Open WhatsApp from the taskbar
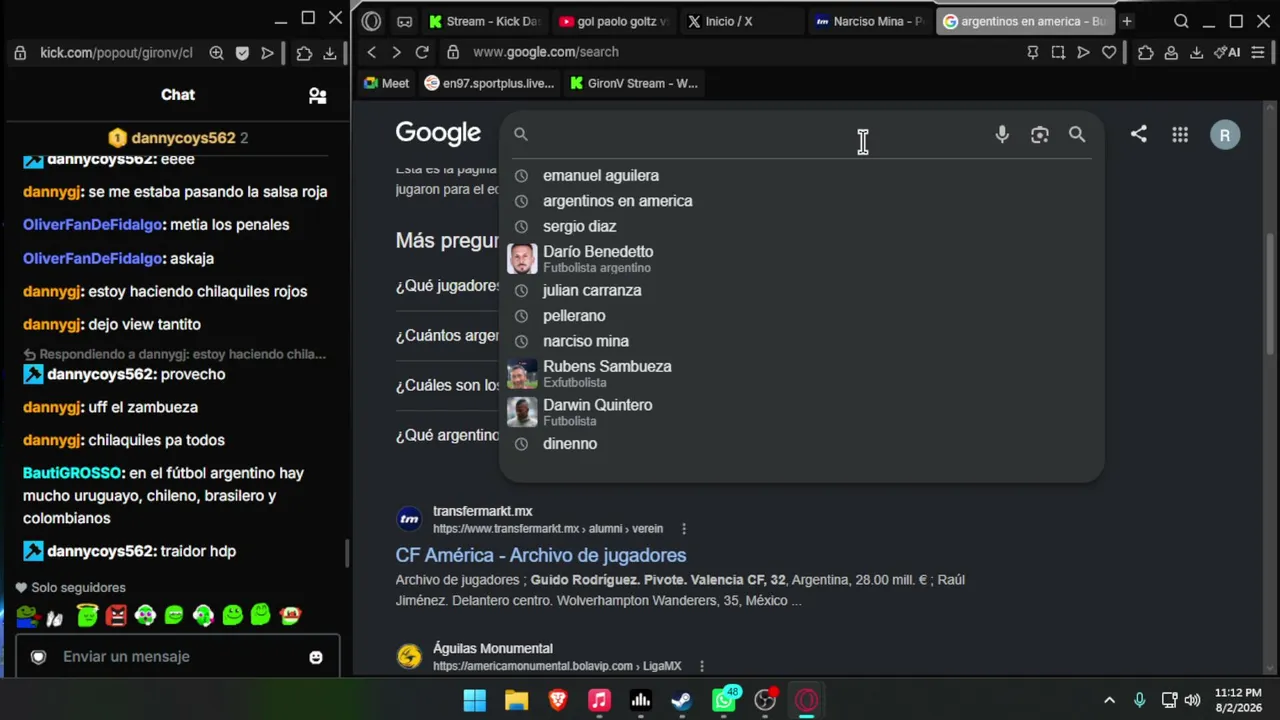The image size is (1280, 720). (x=724, y=700)
